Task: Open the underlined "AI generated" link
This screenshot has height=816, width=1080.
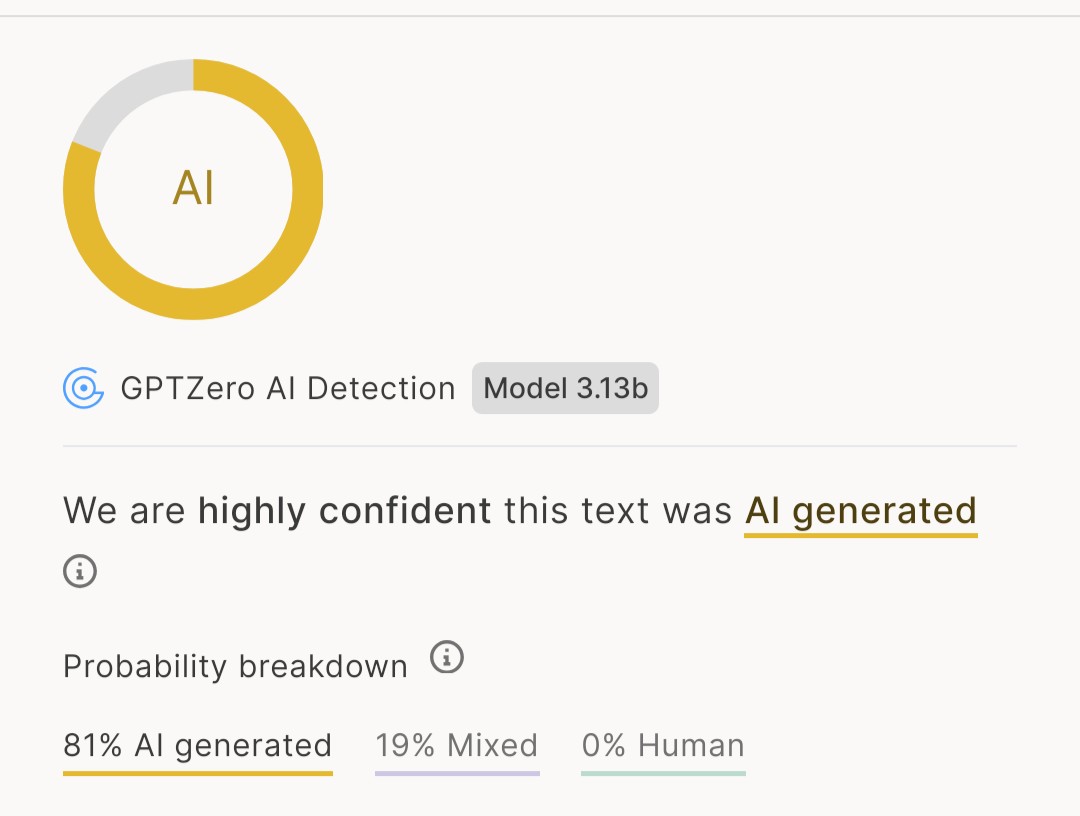Action: [860, 510]
